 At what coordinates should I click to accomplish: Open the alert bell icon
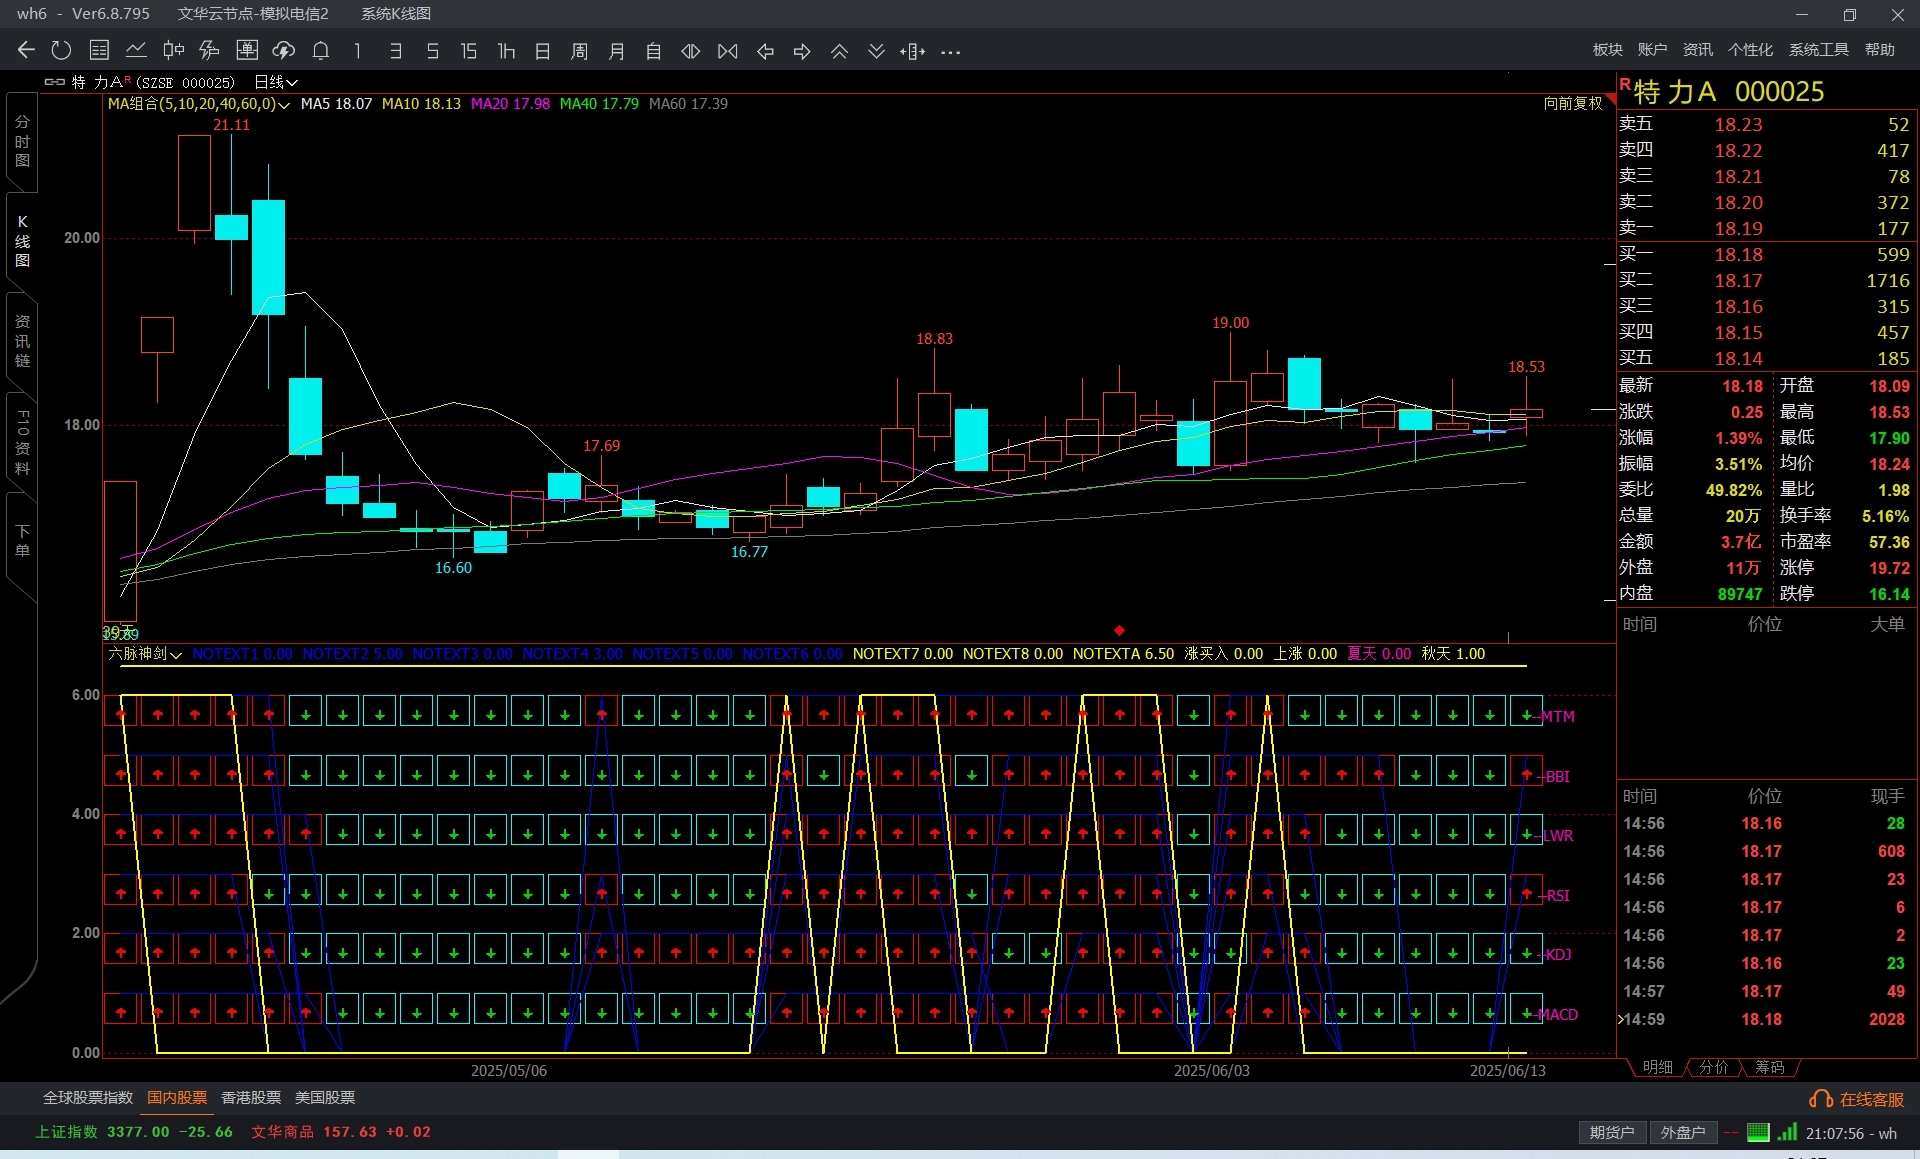click(320, 50)
